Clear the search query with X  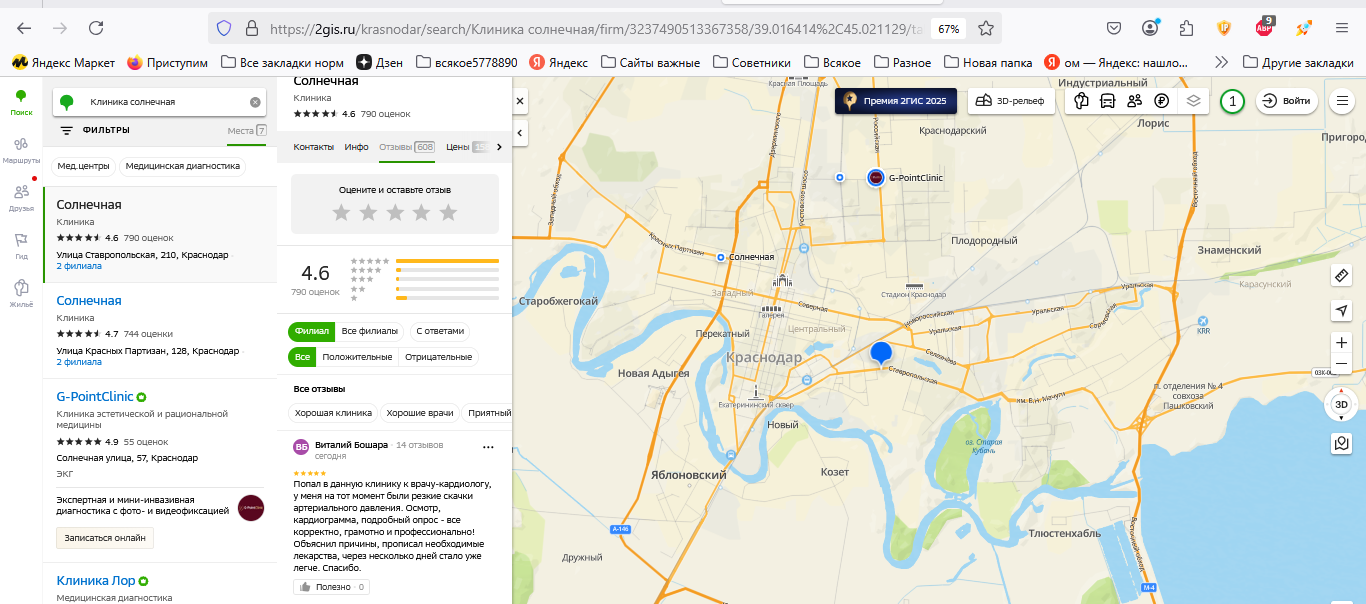[x=255, y=102]
